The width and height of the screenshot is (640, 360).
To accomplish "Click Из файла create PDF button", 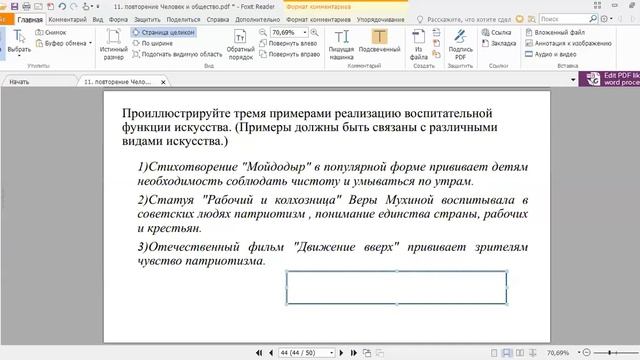I will [418, 45].
